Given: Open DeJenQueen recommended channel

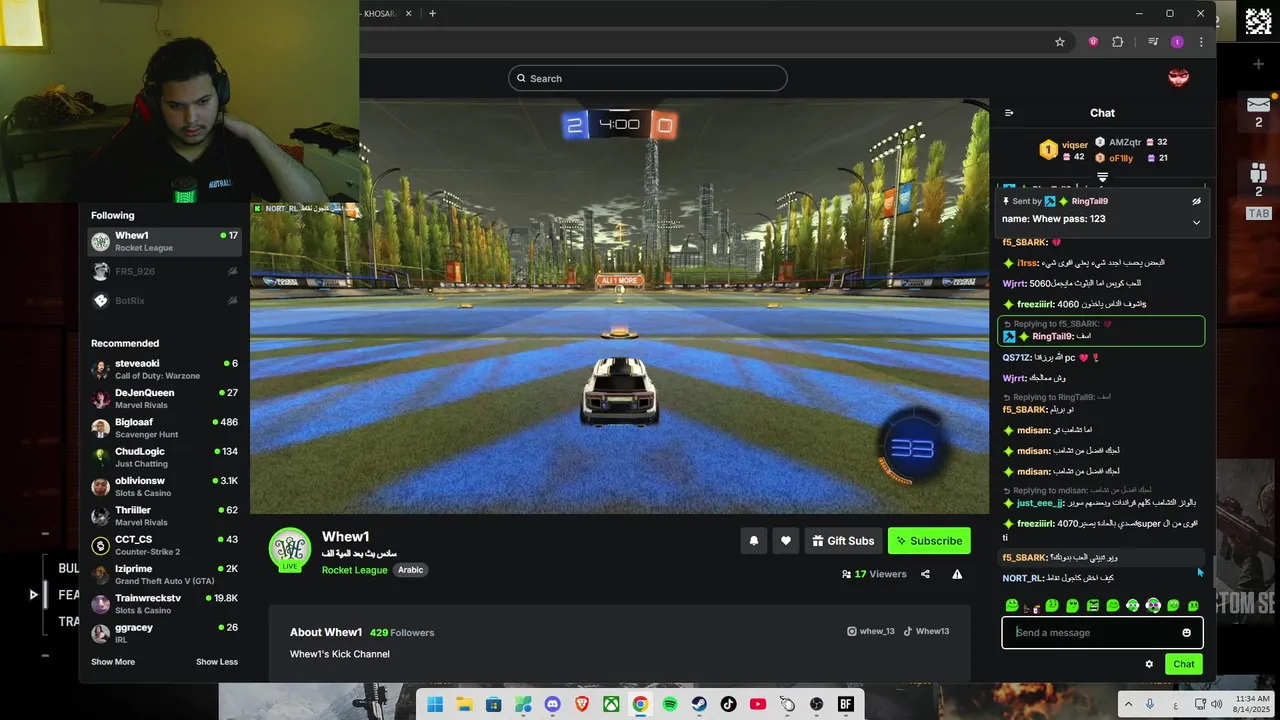Looking at the screenshot, I should point(165,399).
